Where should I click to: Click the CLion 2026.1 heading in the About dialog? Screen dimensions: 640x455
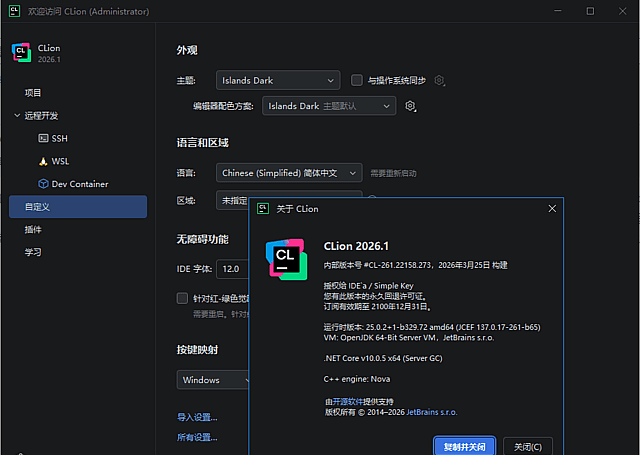[x=356, y=246]
